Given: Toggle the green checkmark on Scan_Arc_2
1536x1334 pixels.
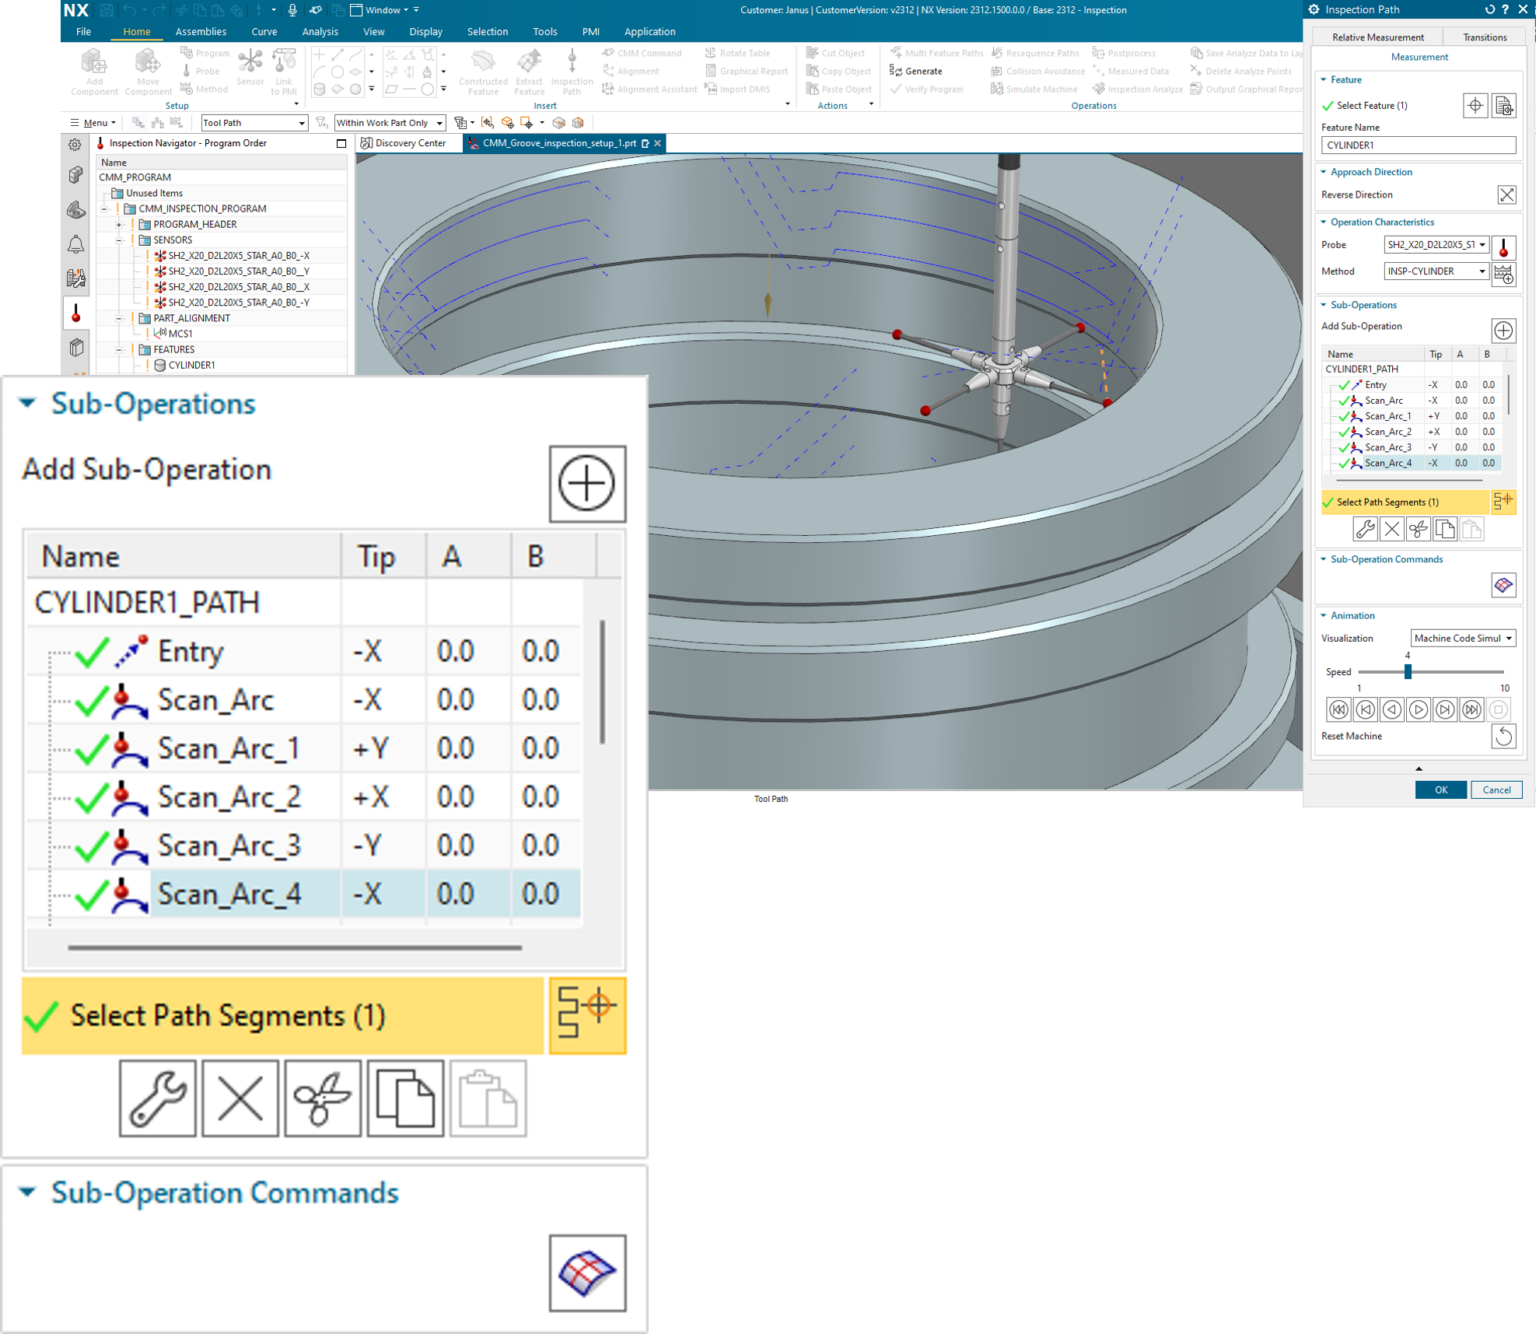Looking at the screenshot, I should pos(89,796).
